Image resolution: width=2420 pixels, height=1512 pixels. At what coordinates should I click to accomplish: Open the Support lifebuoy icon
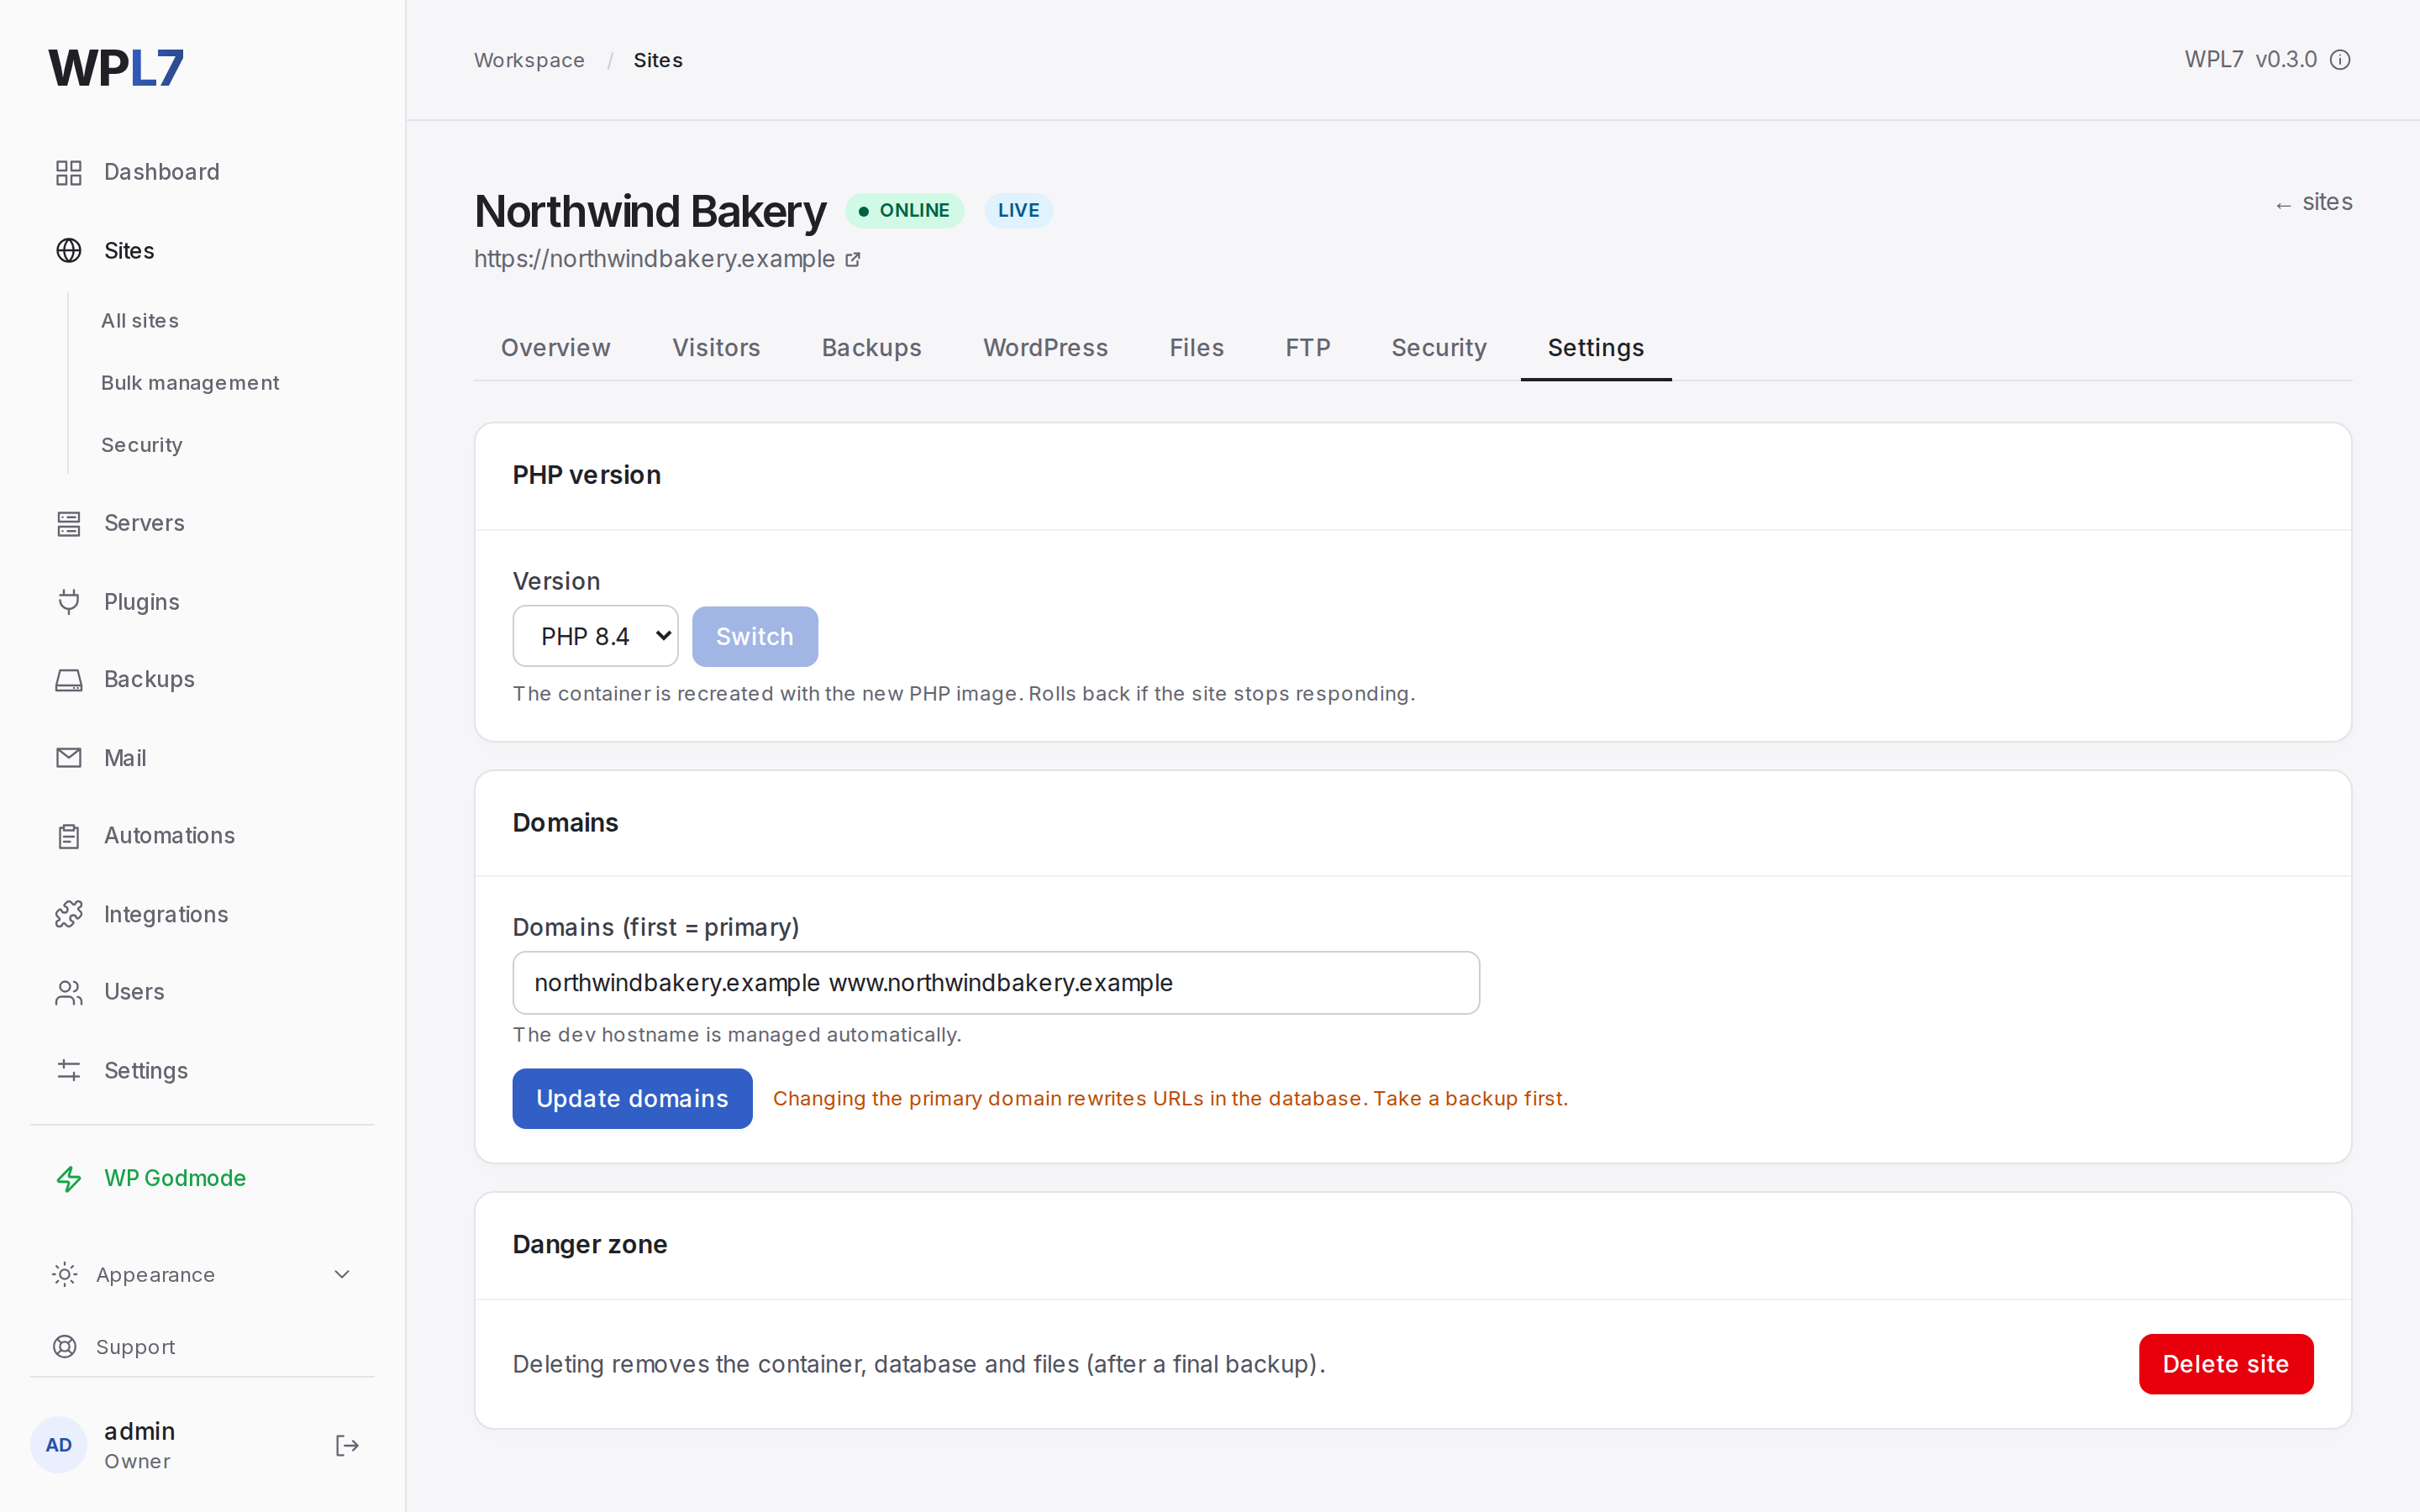click(64, 1347)
